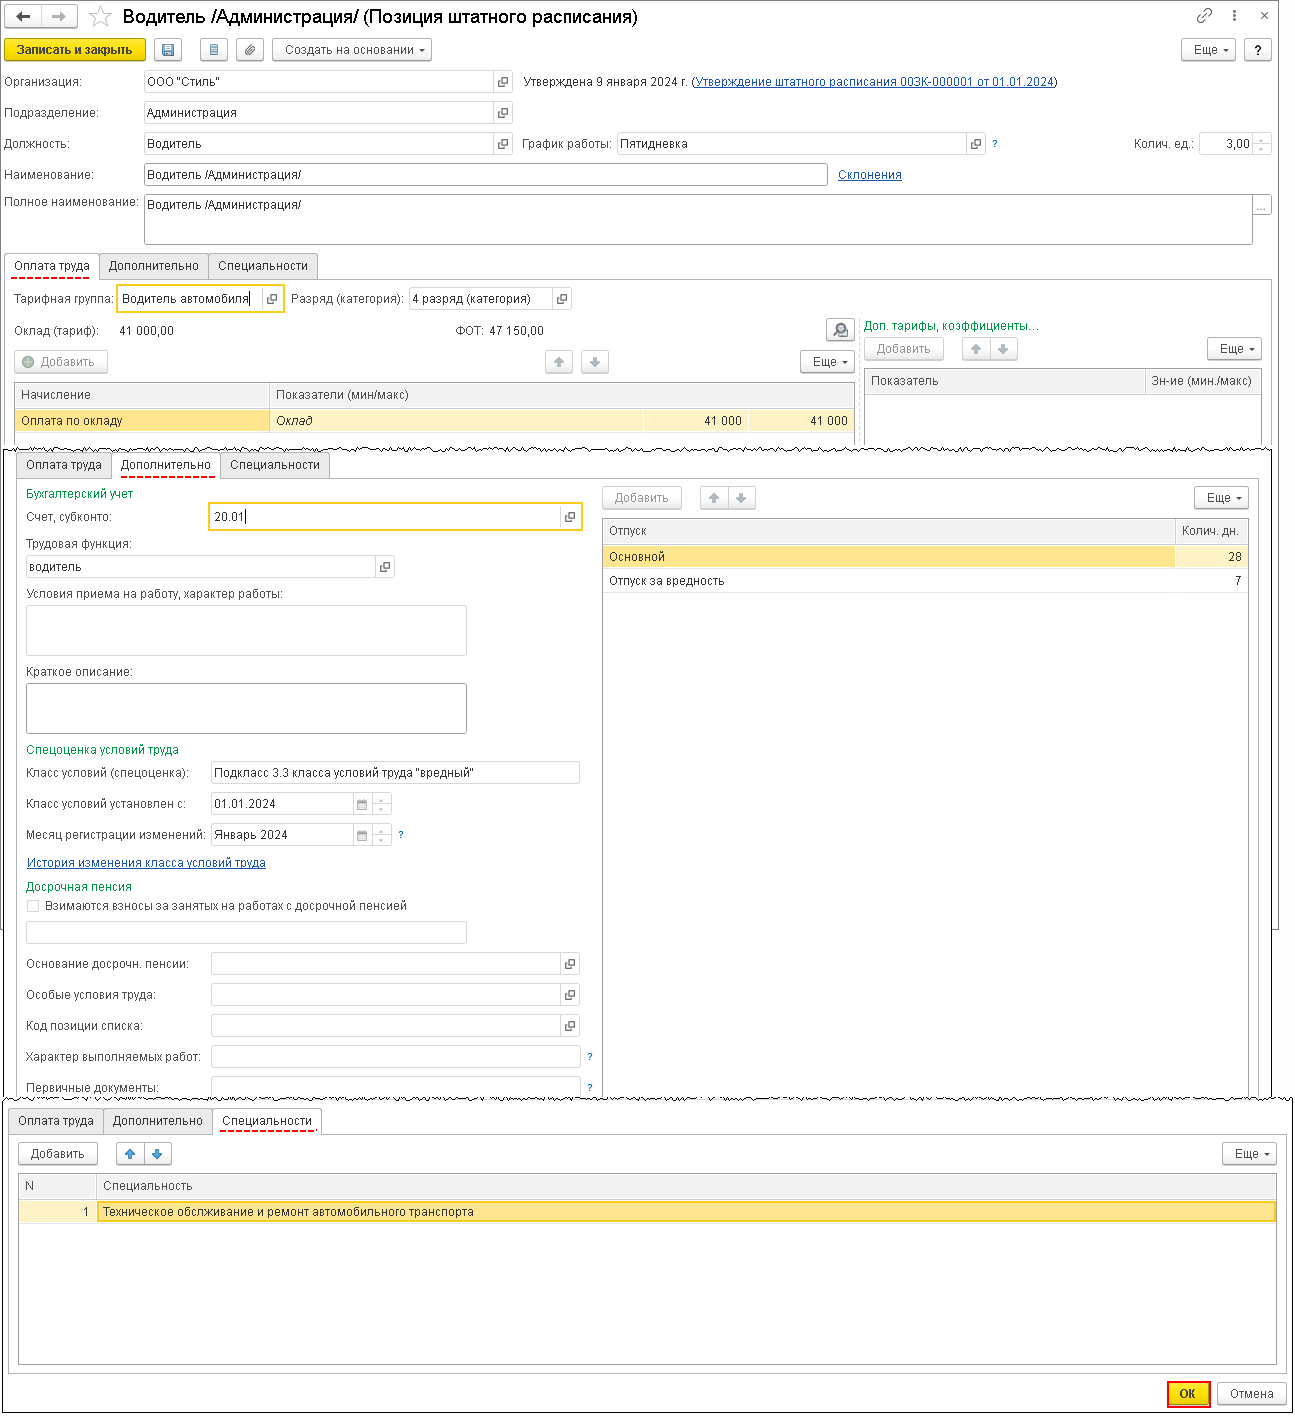Open the Особые условия труда selector

(x=570, y=995)
